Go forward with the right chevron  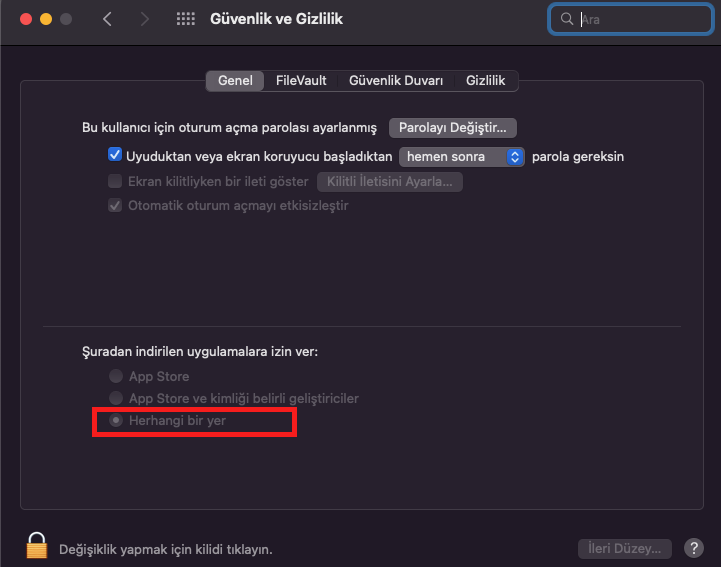point(144,19)
